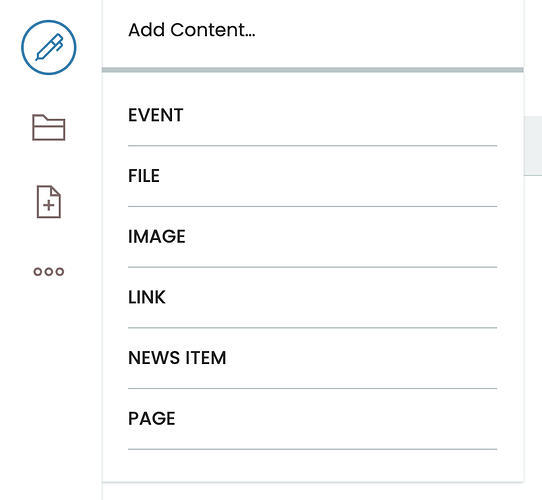Click the Add Content… header
542x500 pixels.
click(192, 30)
